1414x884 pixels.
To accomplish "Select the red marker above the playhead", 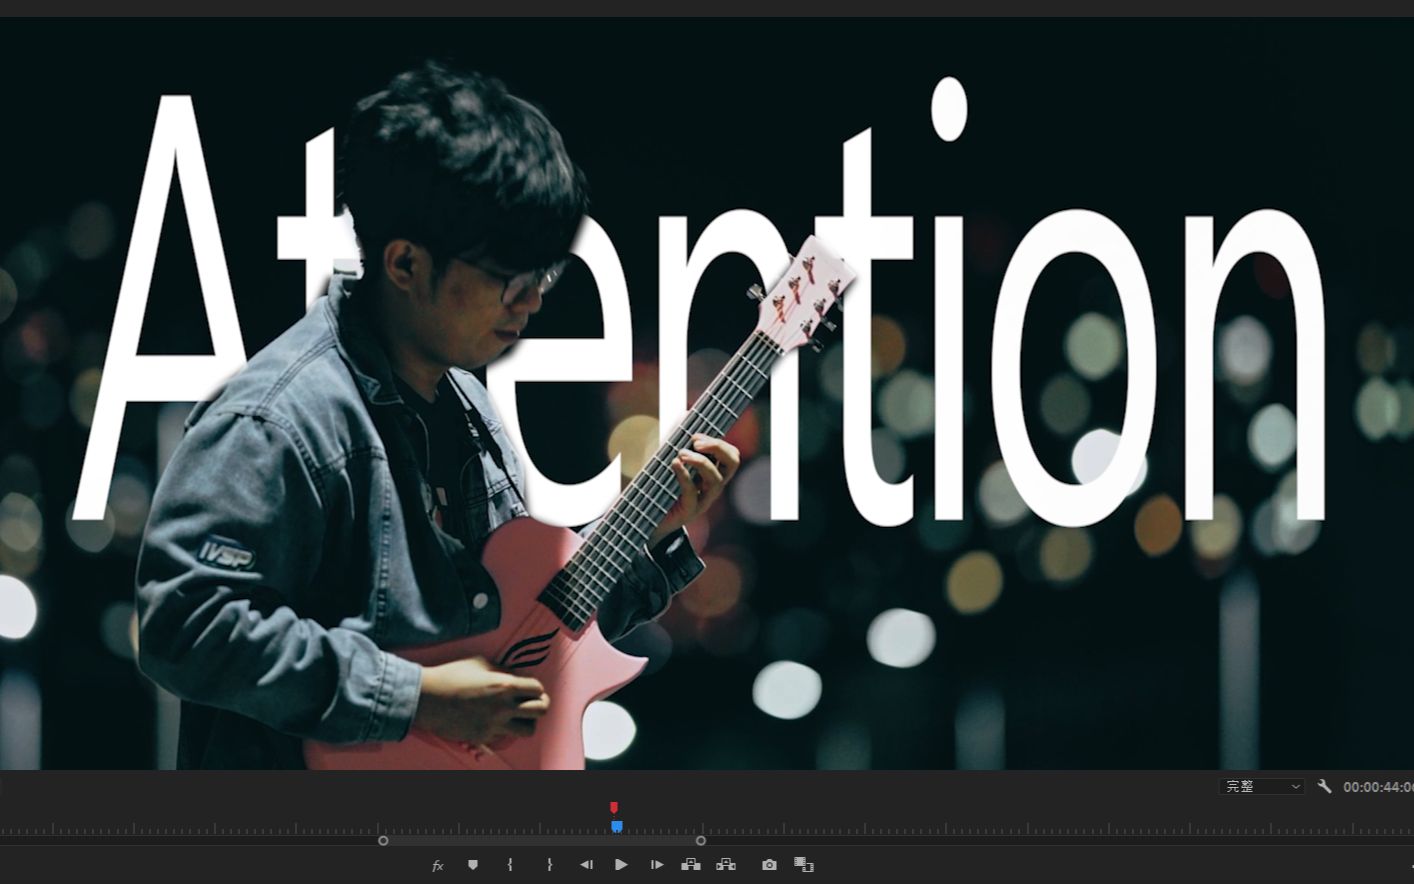I will pyautogui.click(x=614, y=808).
